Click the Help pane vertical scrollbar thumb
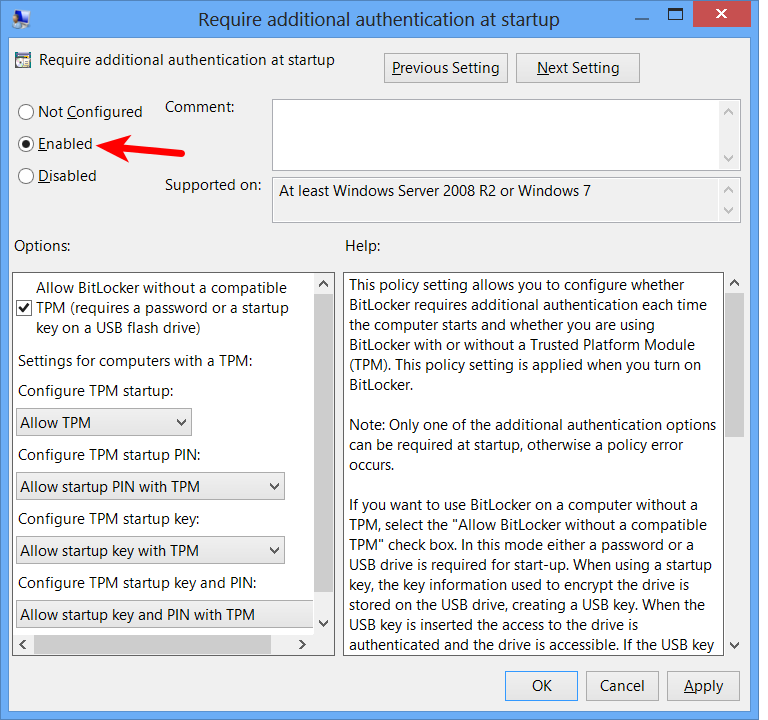Viewport: 768px width, 720px height. tap(734, 365)
